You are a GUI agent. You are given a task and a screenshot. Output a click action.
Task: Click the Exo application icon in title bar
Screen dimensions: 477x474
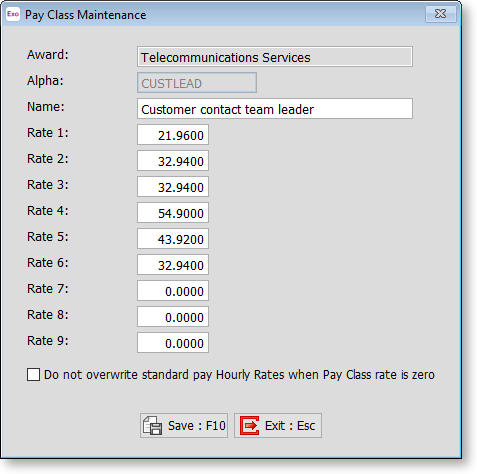pos(13,14)
